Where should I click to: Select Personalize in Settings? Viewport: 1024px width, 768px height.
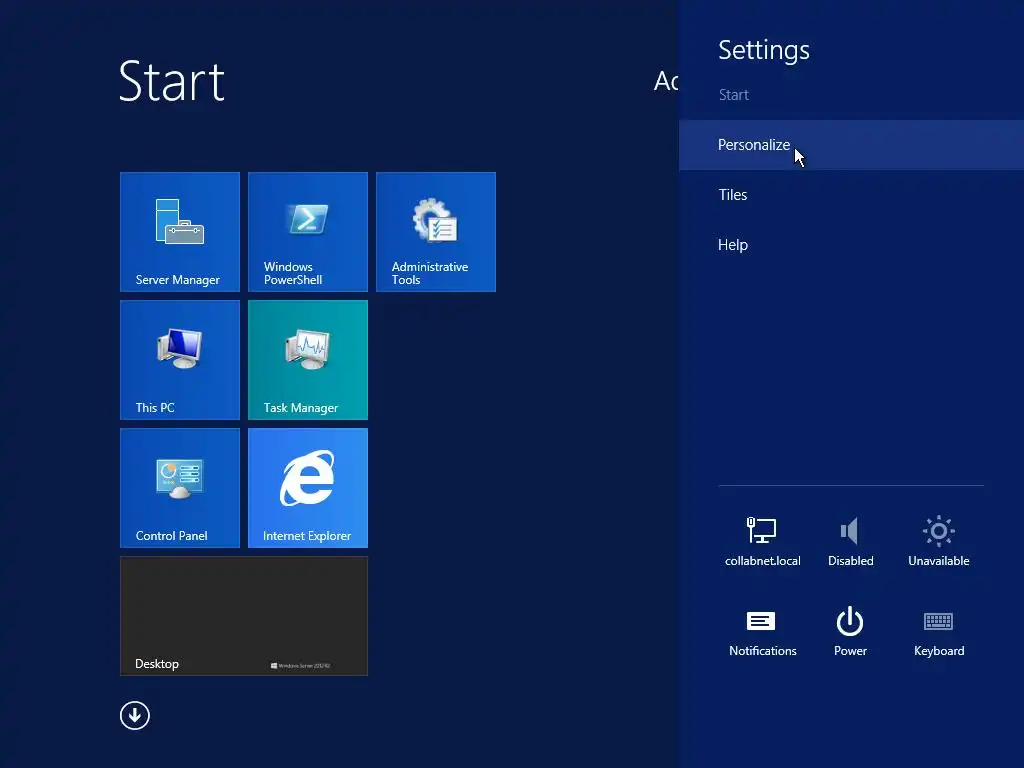point(852,145)
